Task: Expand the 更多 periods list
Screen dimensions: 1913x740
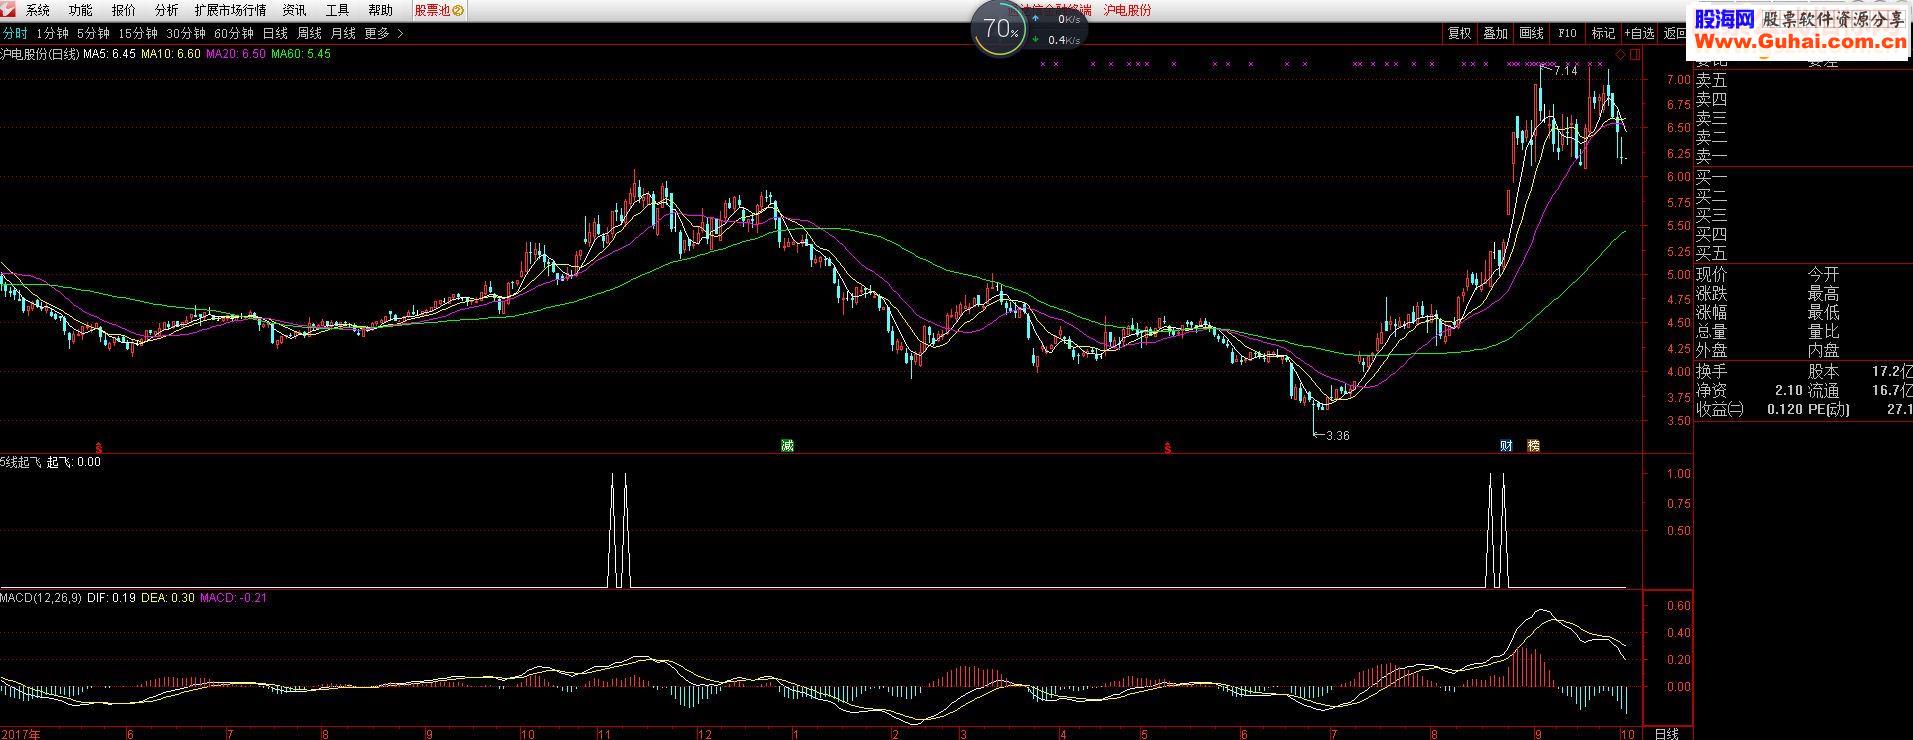Action: [x=377, y=33]
